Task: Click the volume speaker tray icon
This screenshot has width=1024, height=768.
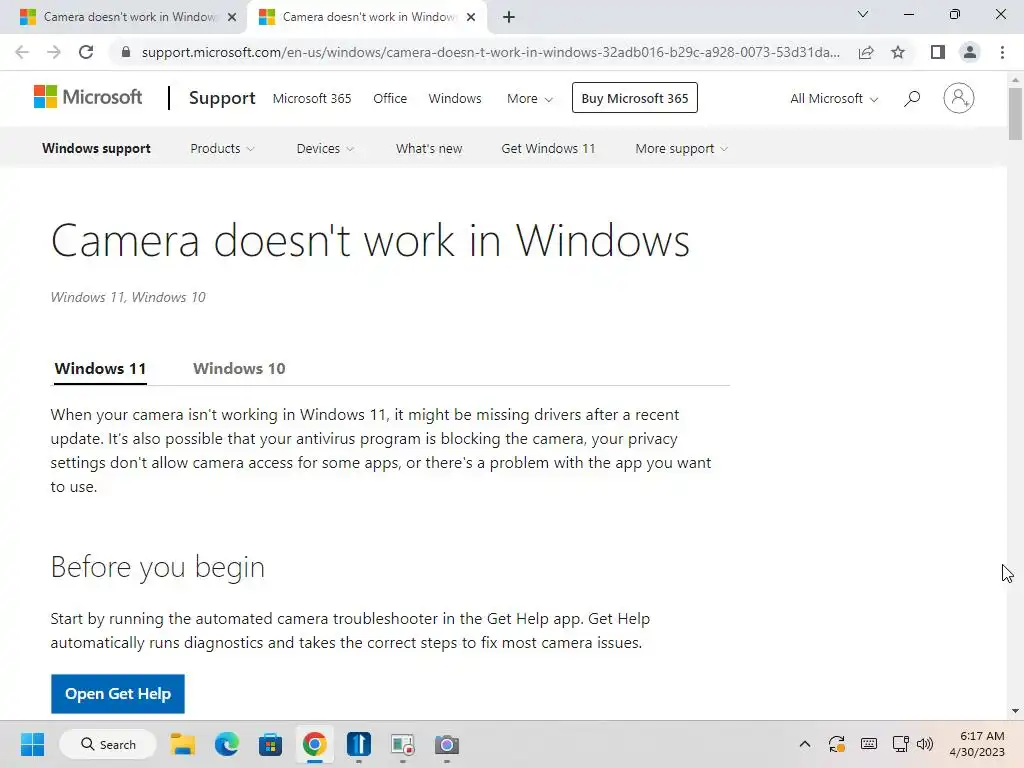Action: pyautogui.click(x=924, y=744)
